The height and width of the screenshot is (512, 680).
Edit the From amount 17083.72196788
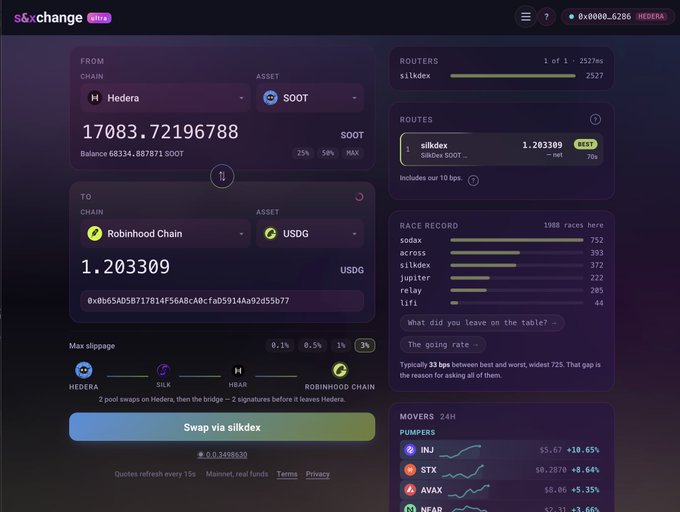[160, 132]
